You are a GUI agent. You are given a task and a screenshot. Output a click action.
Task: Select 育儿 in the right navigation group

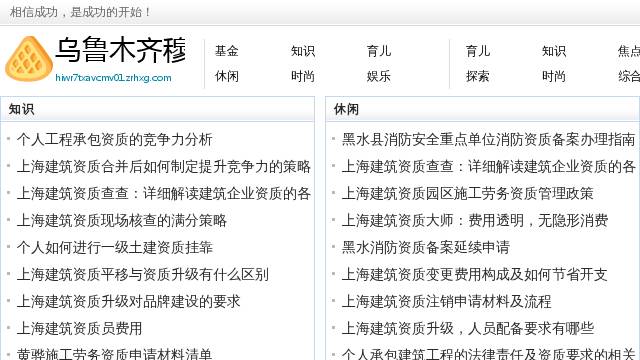(478, 51)
